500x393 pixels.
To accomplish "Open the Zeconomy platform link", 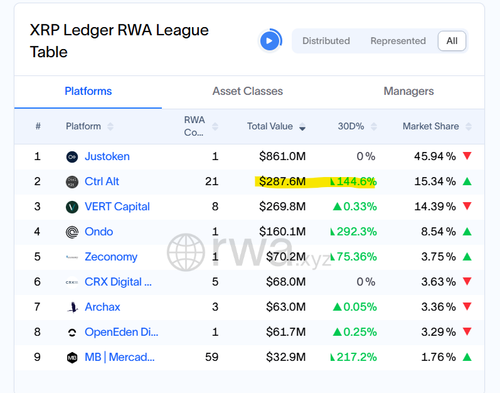I will (111, 257).
